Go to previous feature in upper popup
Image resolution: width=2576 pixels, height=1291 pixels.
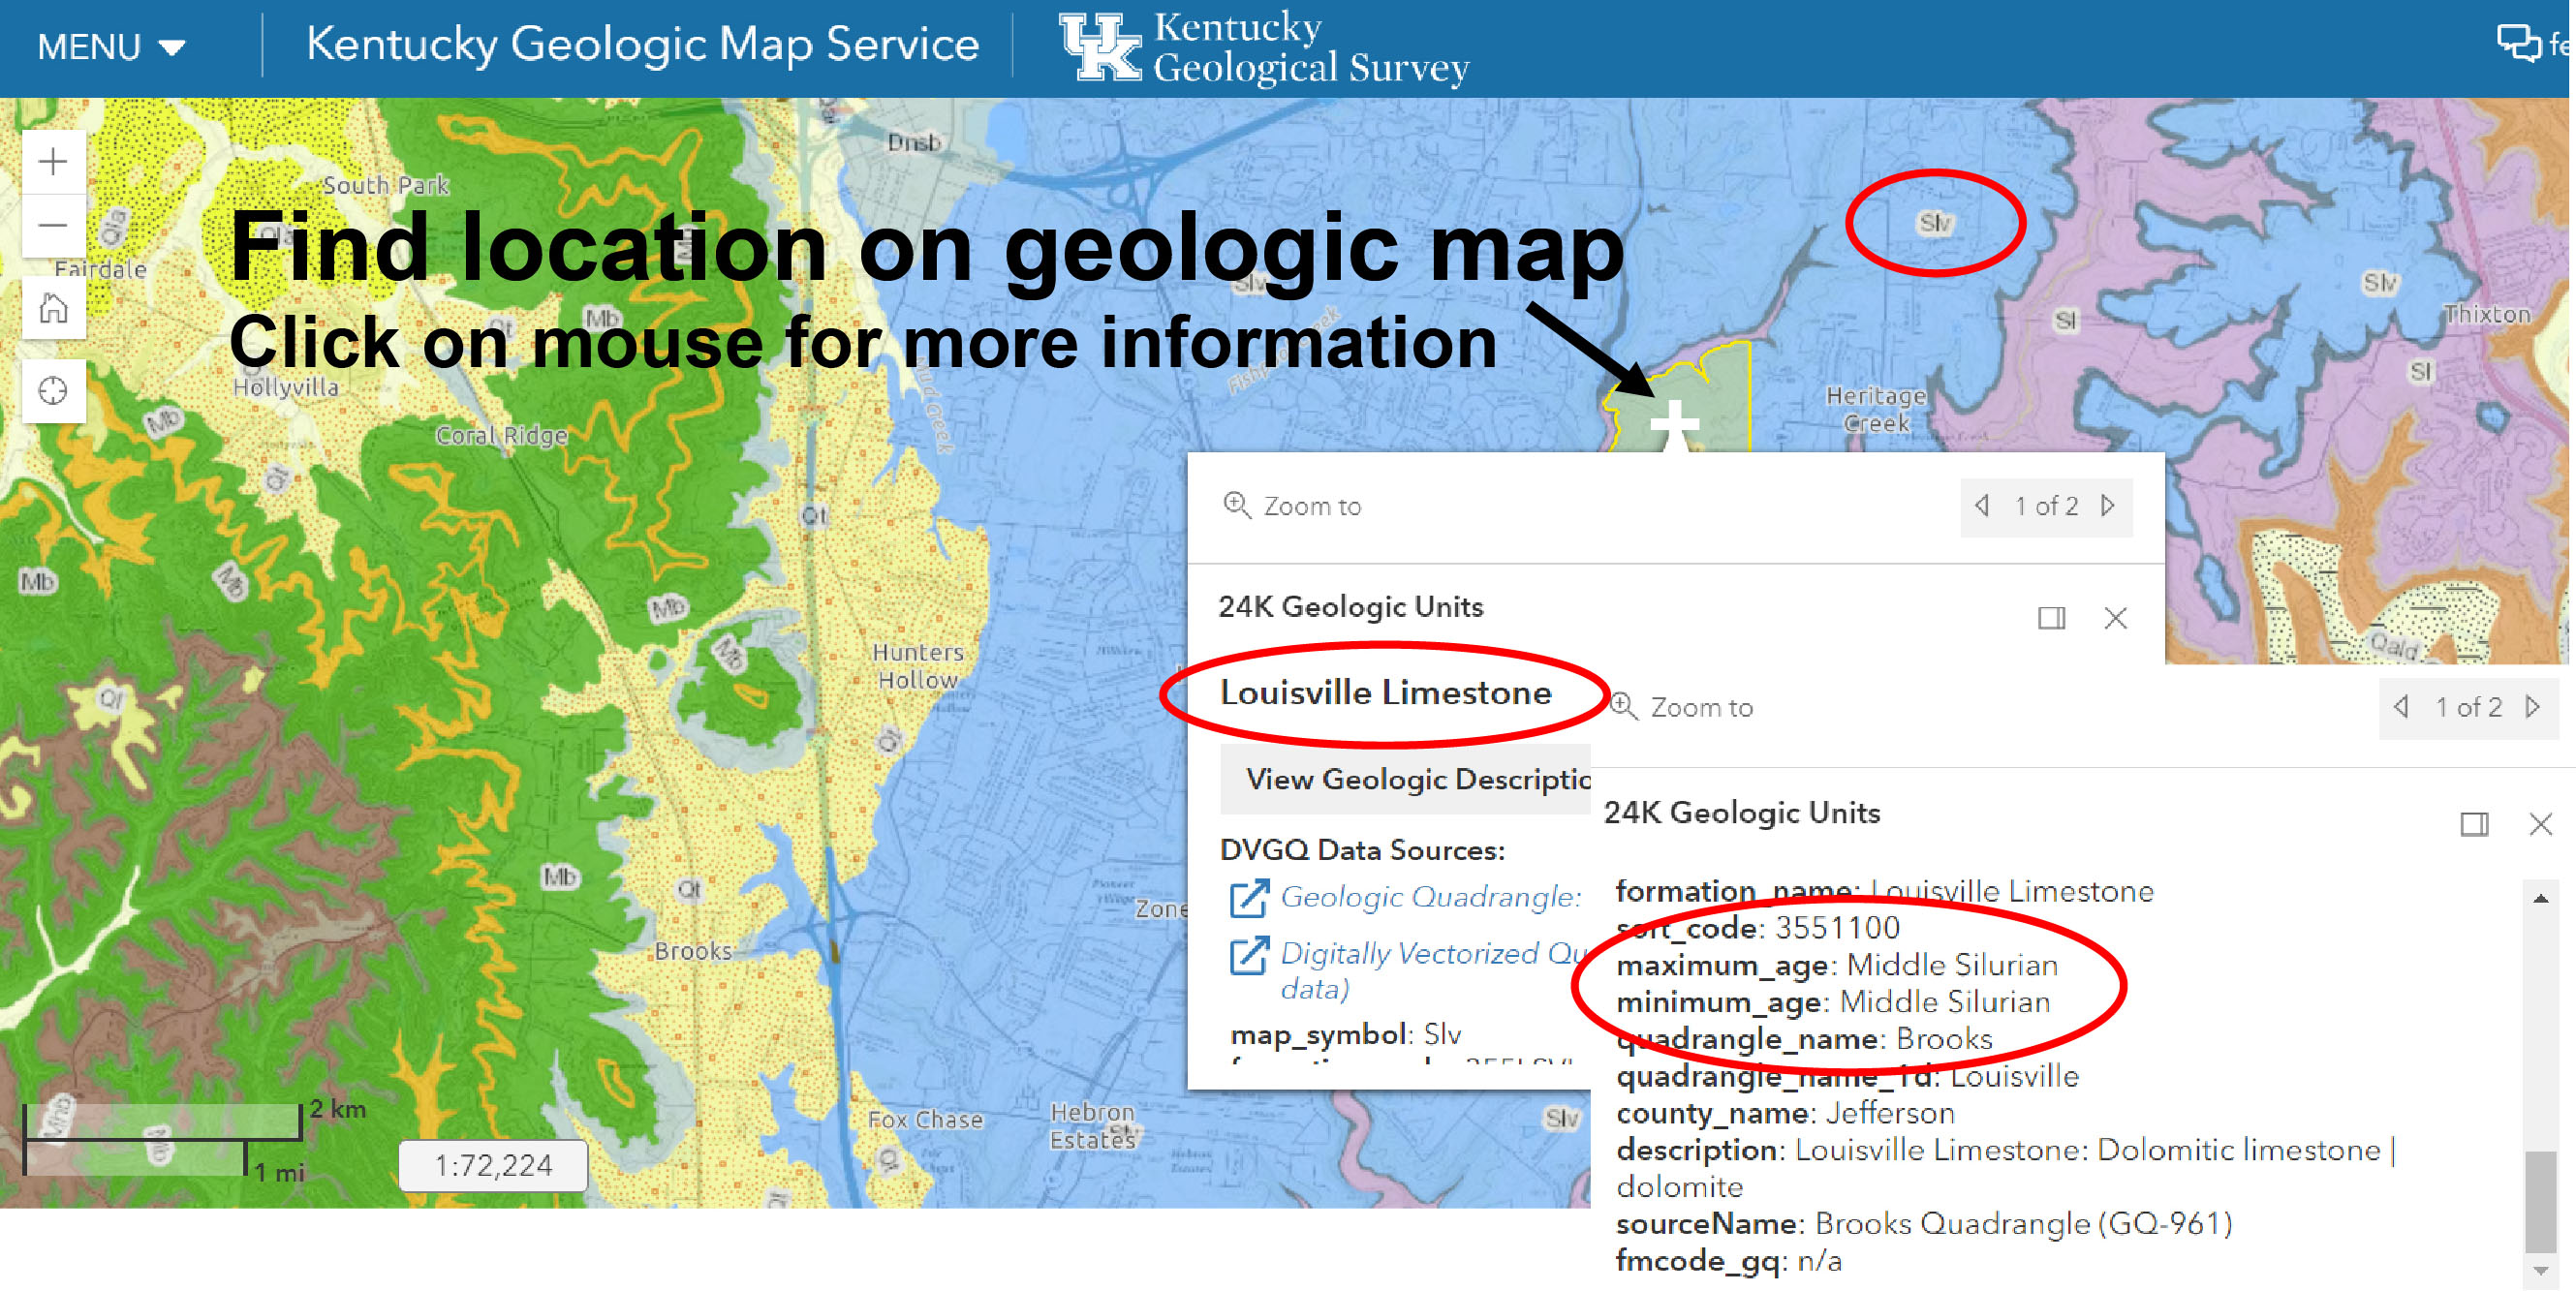1982,506
